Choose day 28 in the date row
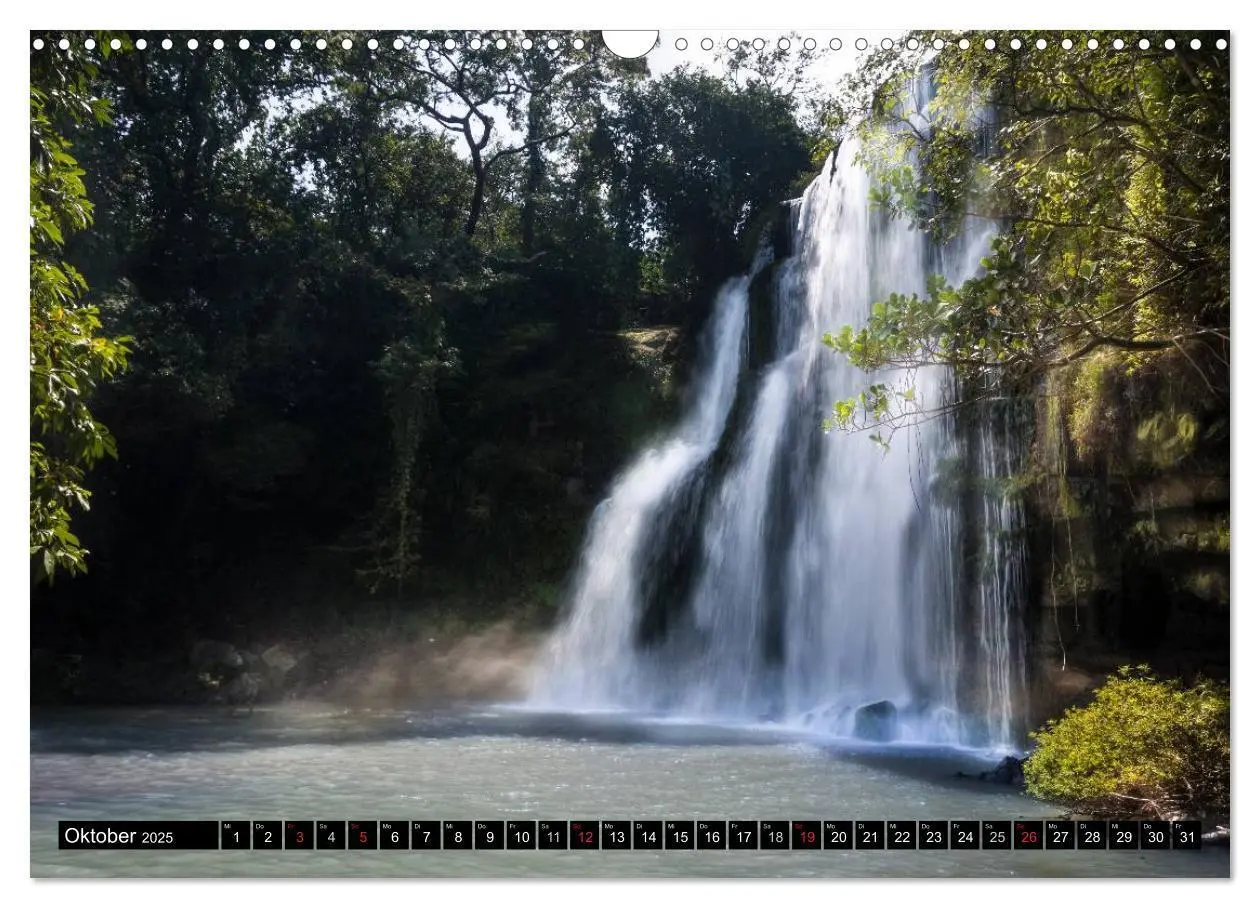1260x908 pixels. click(x=1092, y=836)
